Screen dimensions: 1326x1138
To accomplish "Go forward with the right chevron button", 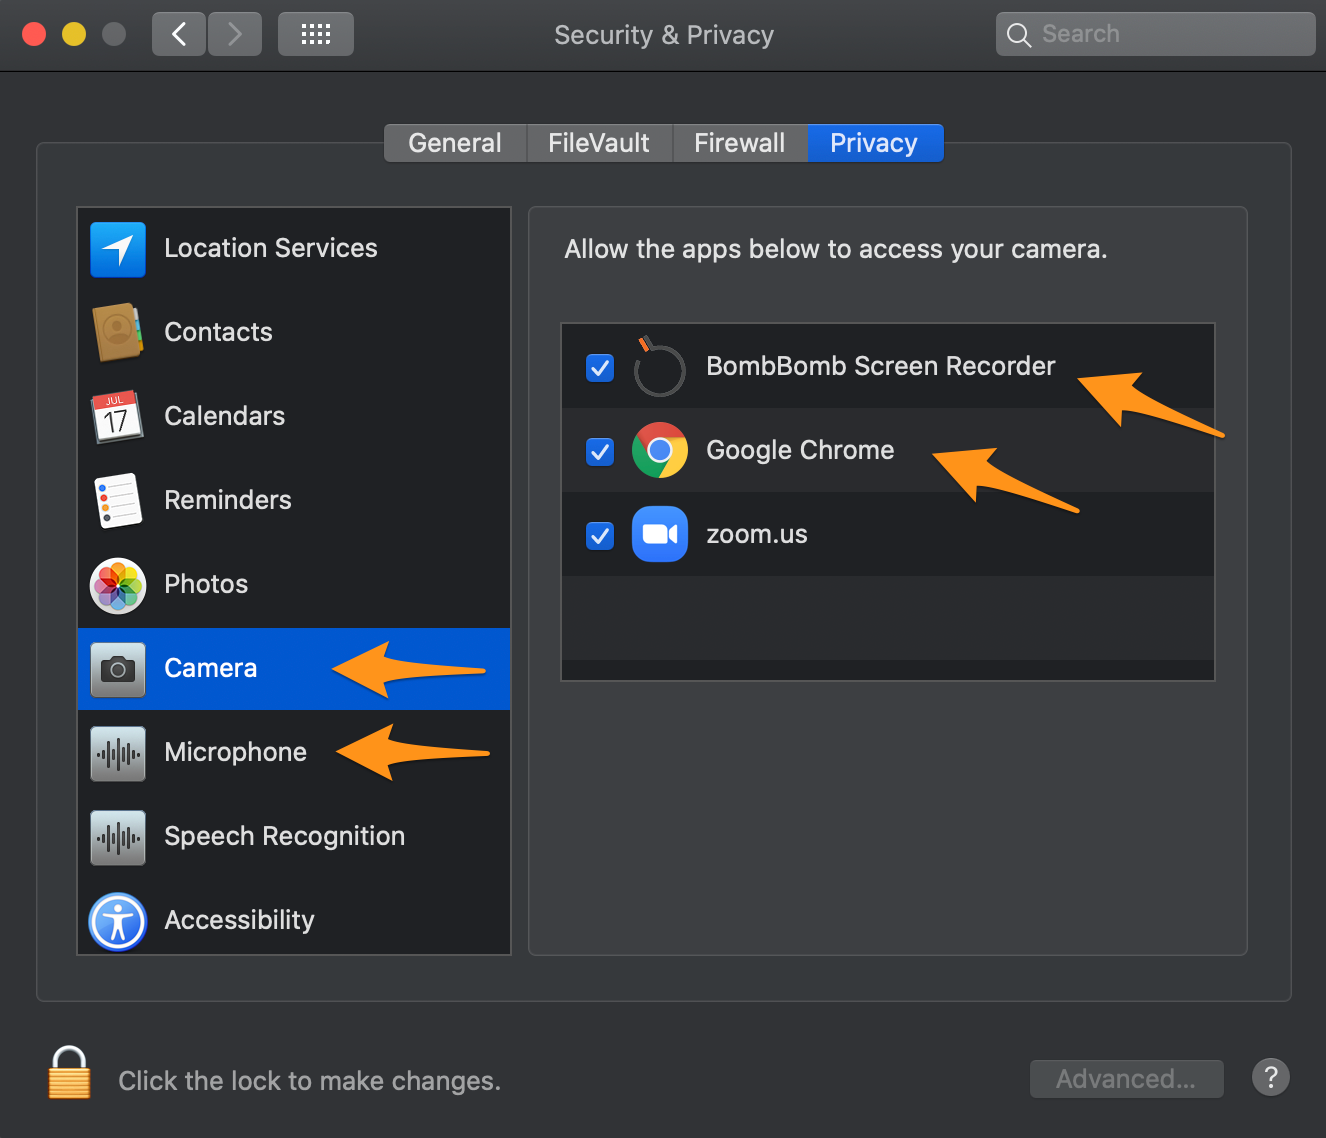I will 235,34.
